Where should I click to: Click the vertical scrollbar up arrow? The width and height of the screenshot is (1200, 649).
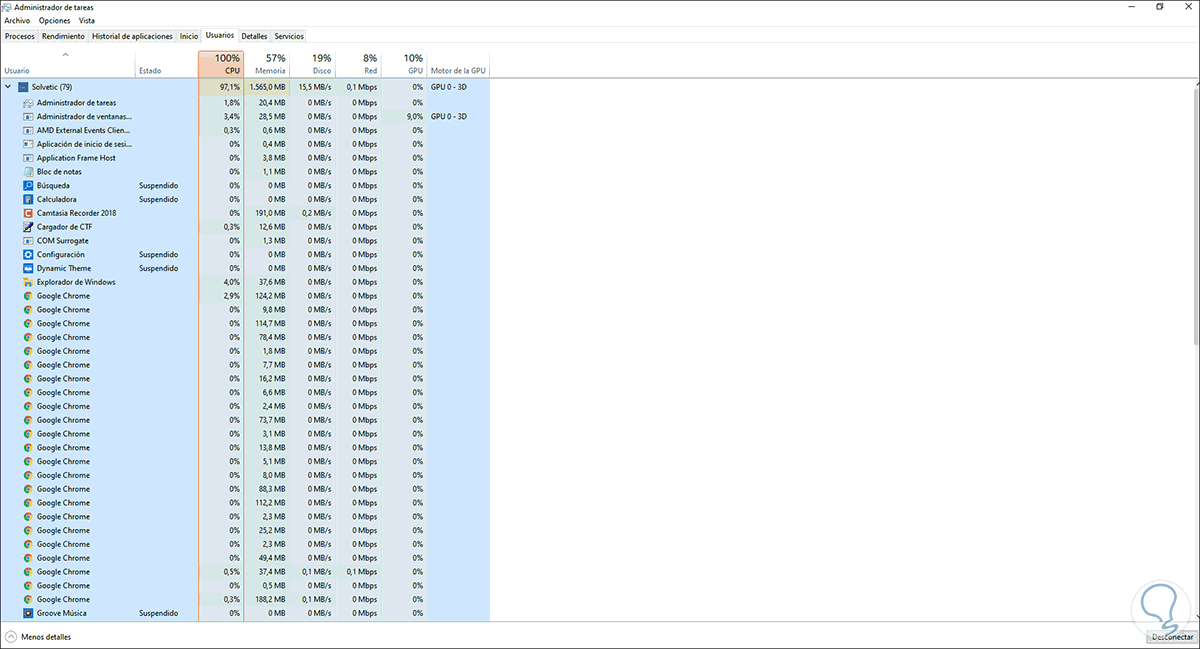click(1195, 83)
